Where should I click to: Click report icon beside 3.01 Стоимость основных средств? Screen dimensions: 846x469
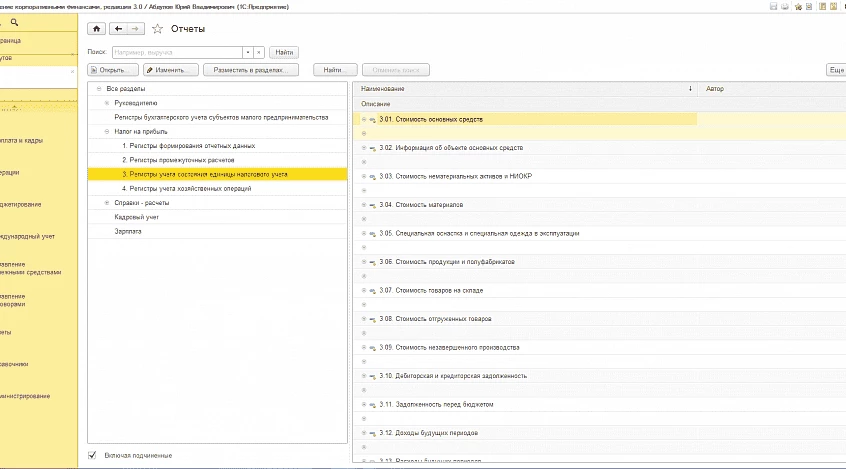372,120
